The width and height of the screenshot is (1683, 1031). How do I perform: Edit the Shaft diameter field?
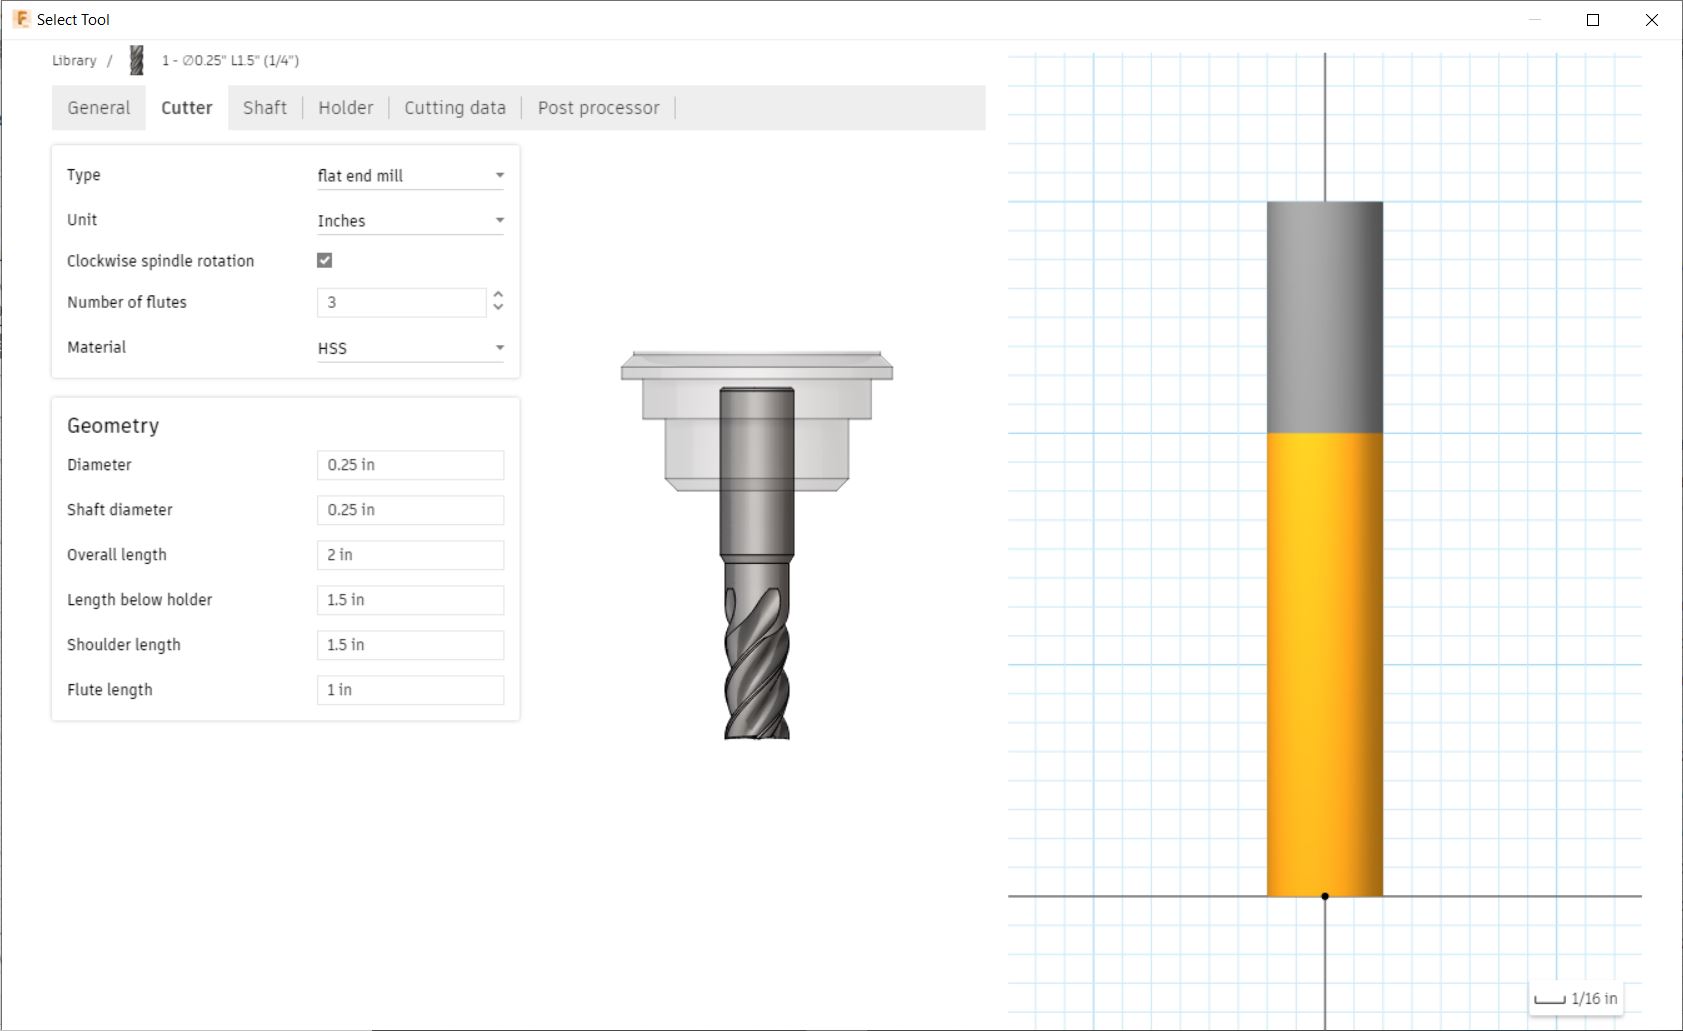tap(410, 510)
